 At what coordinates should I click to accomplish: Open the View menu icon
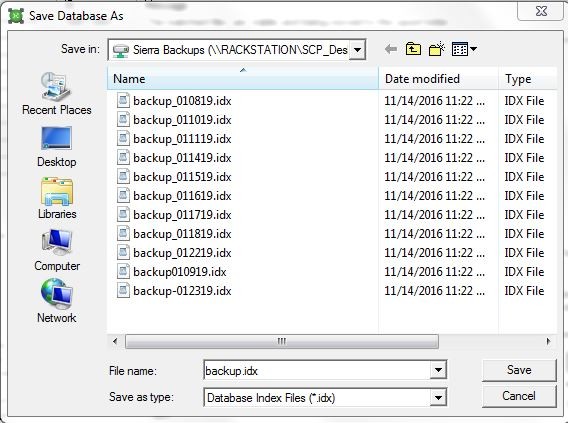click(x=464, y=49)
